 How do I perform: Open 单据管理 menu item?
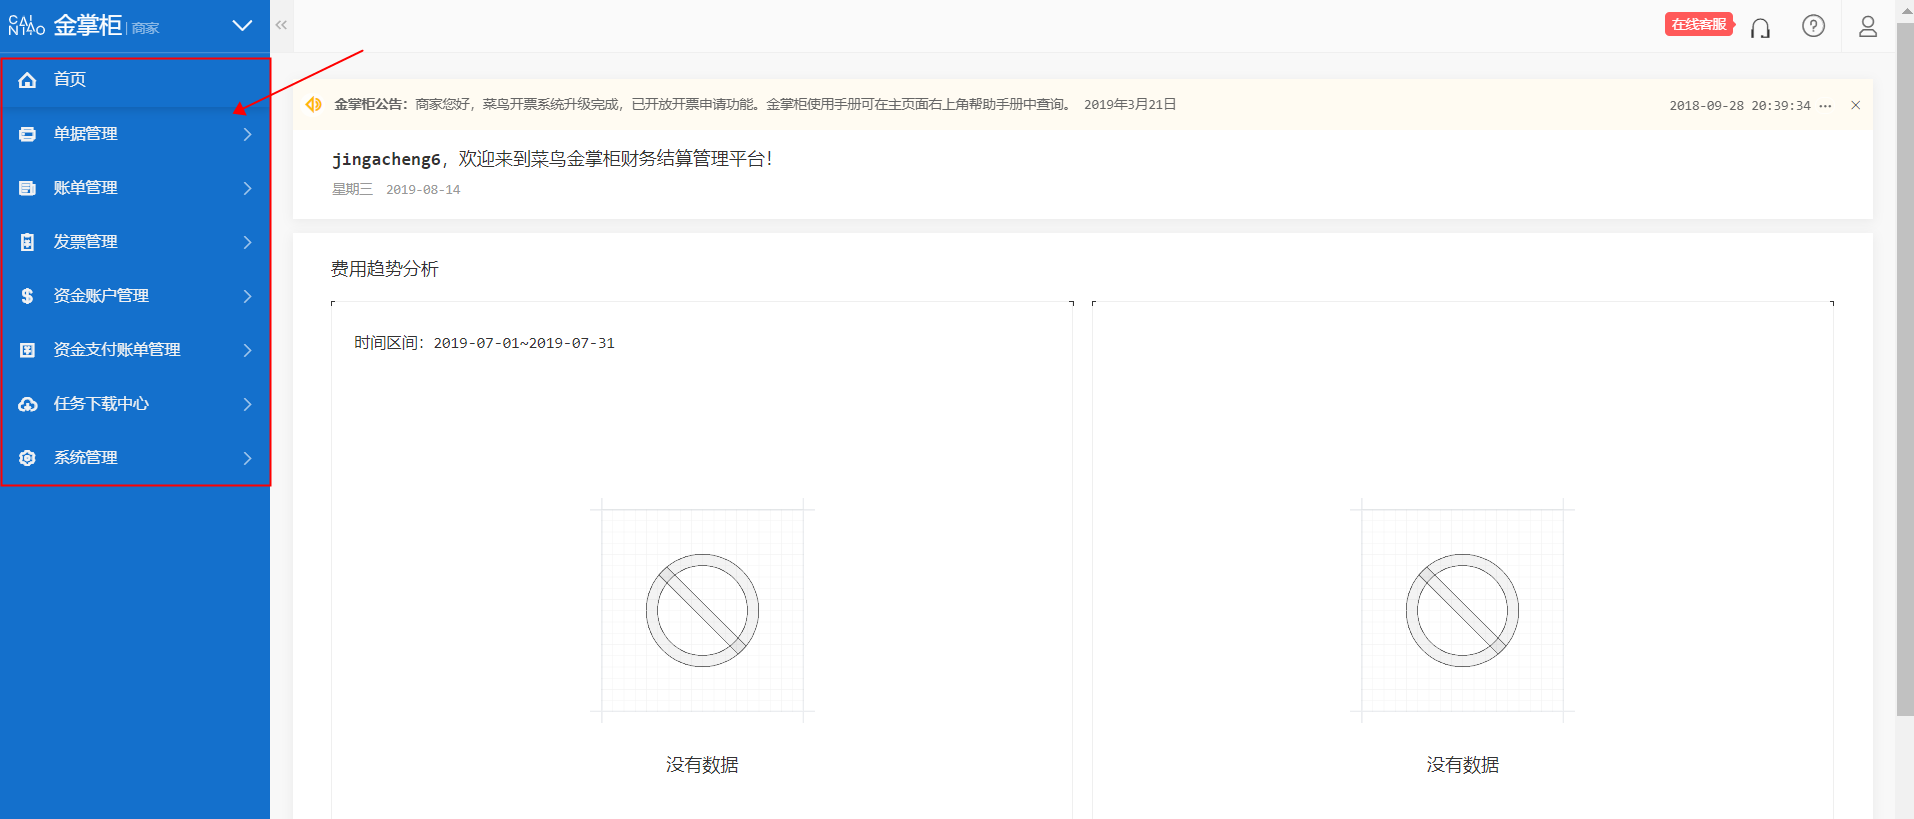coord(136,134)
